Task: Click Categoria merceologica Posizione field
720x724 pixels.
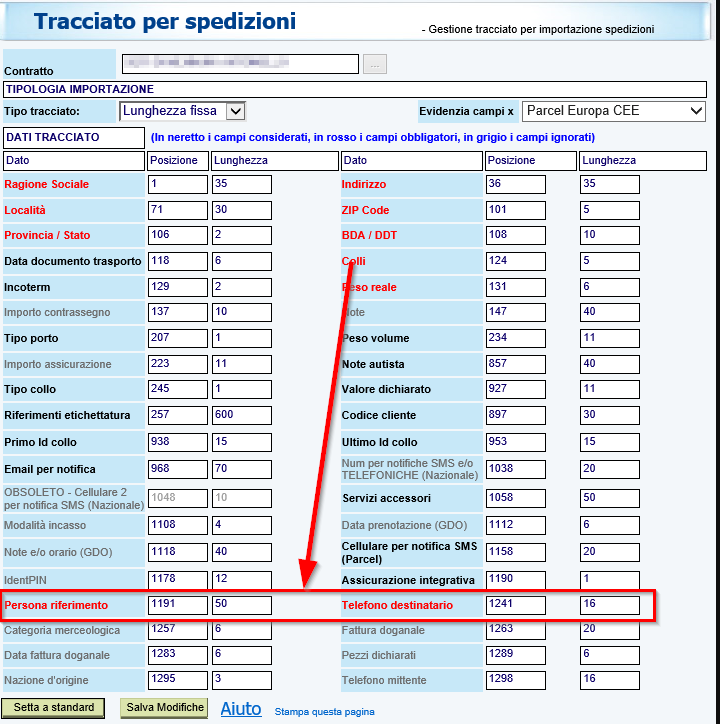Action: point(178,630)
